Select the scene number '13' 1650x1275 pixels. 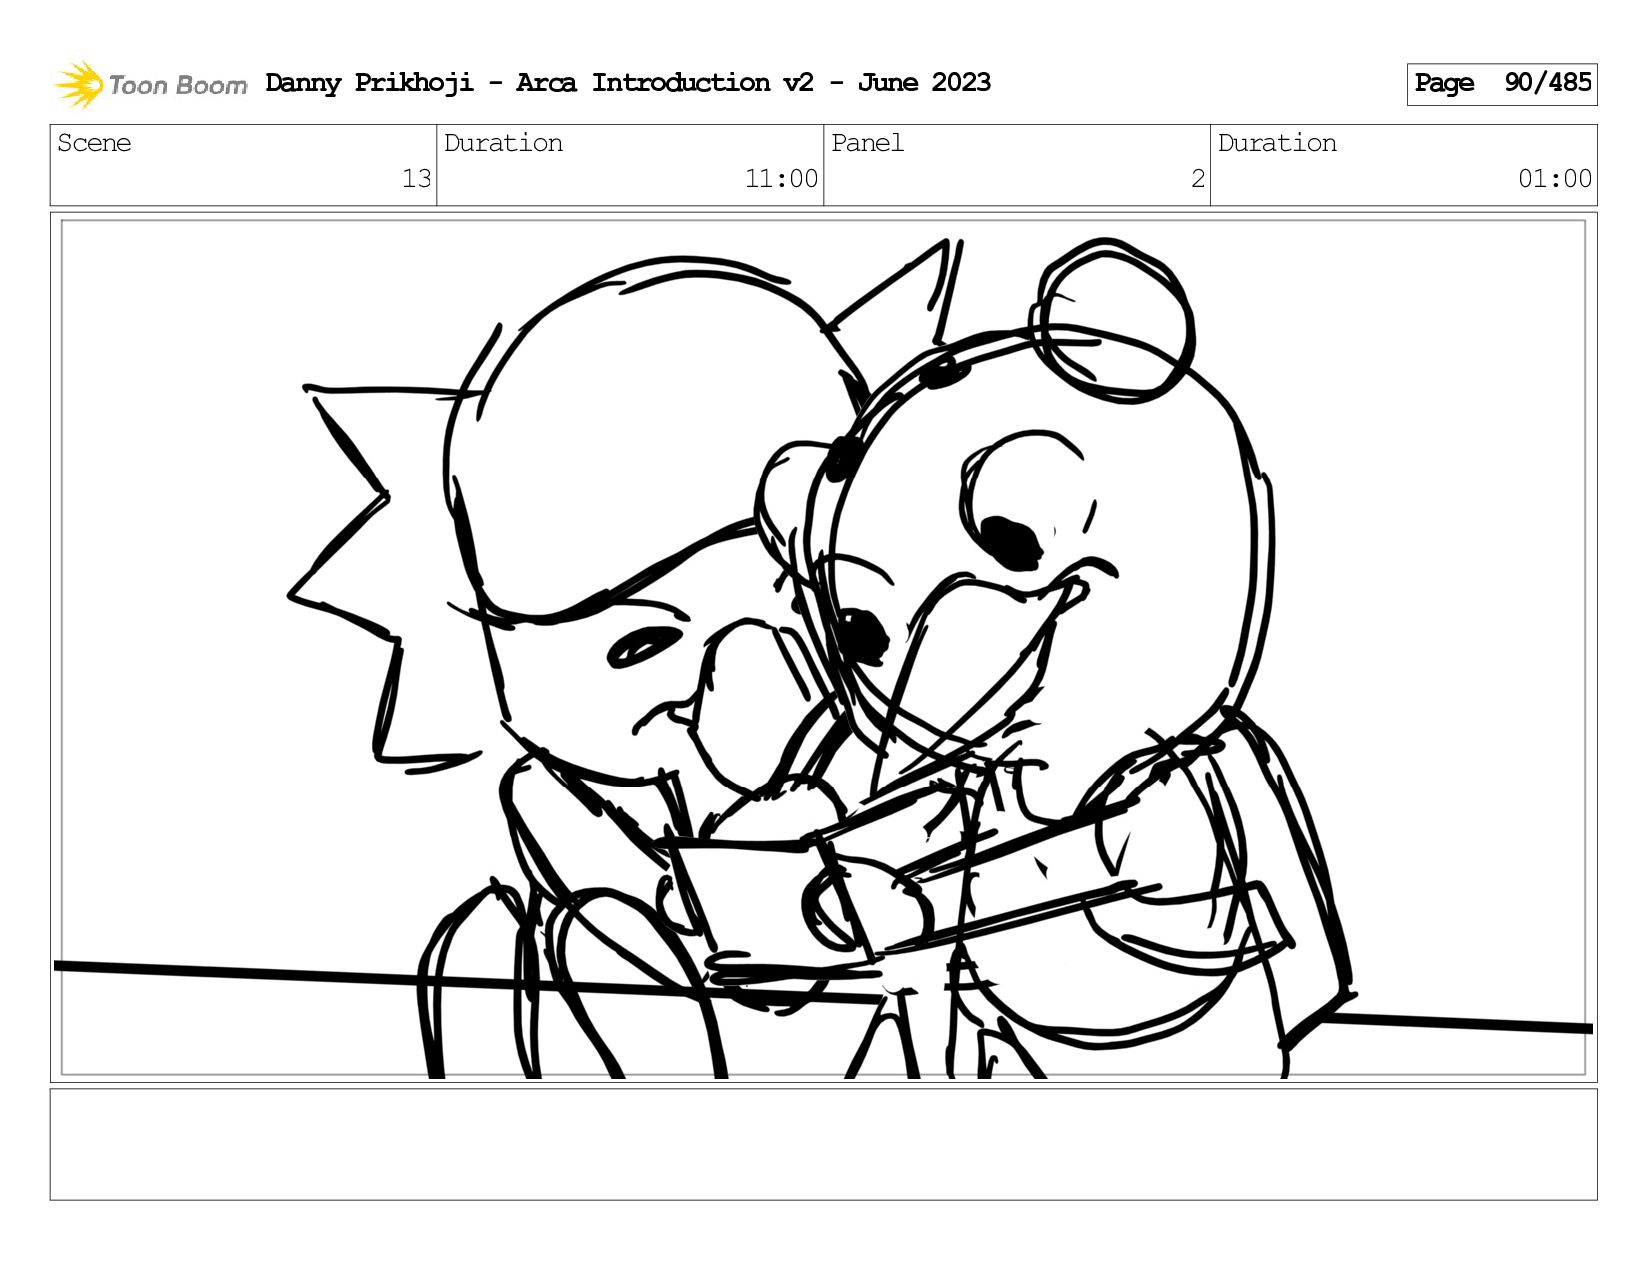[416, 179]
